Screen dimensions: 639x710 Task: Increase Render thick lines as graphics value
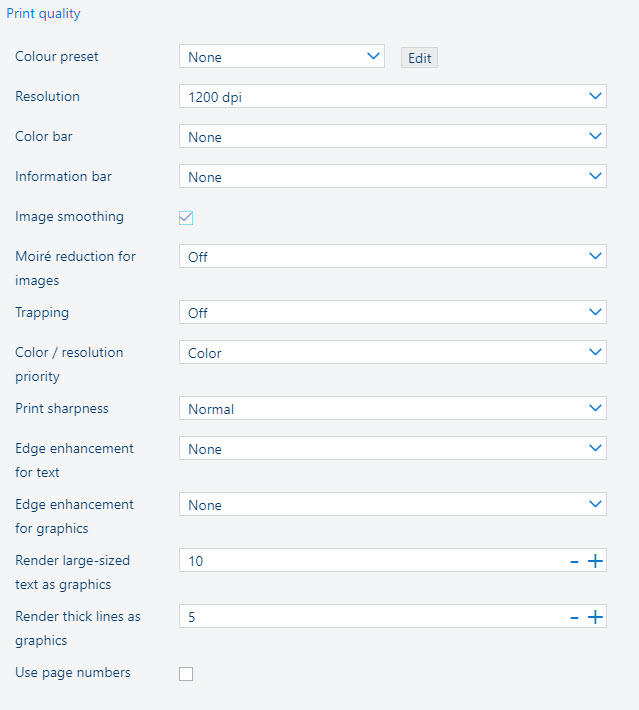click(x=596, y=617)
